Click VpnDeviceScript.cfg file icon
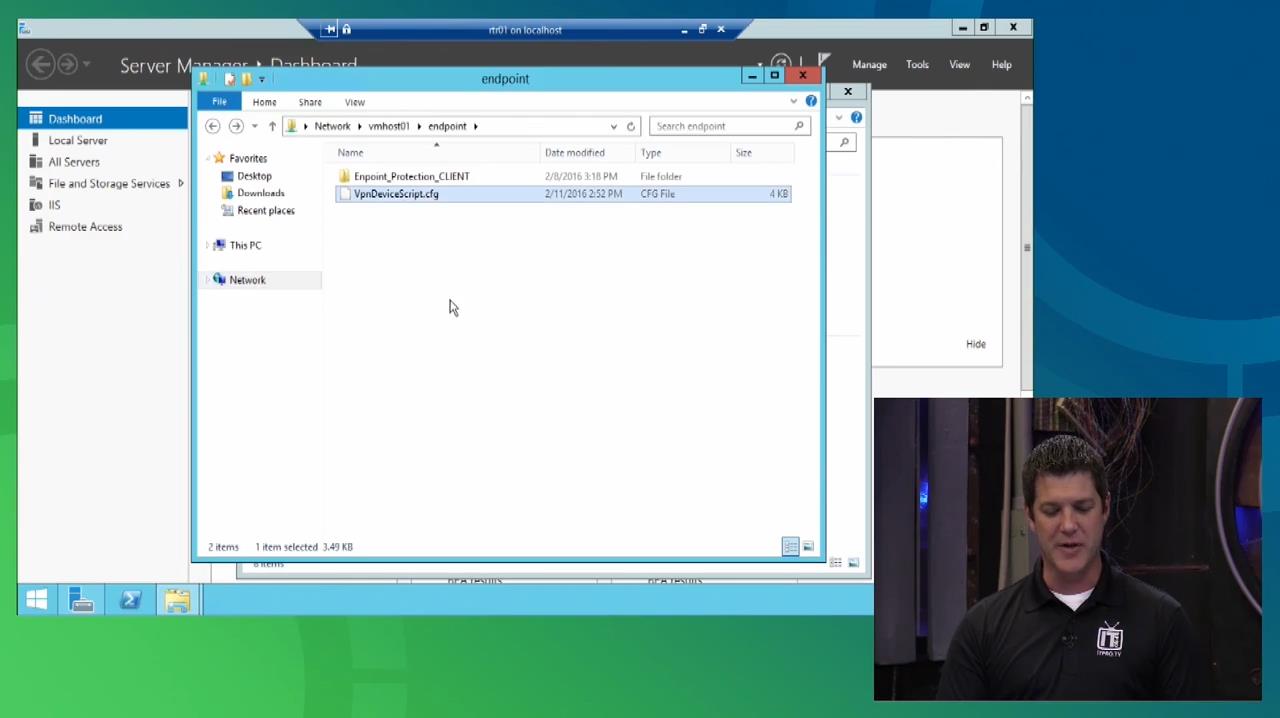The height and width of the screenshot is (718, 1280). 344,194
